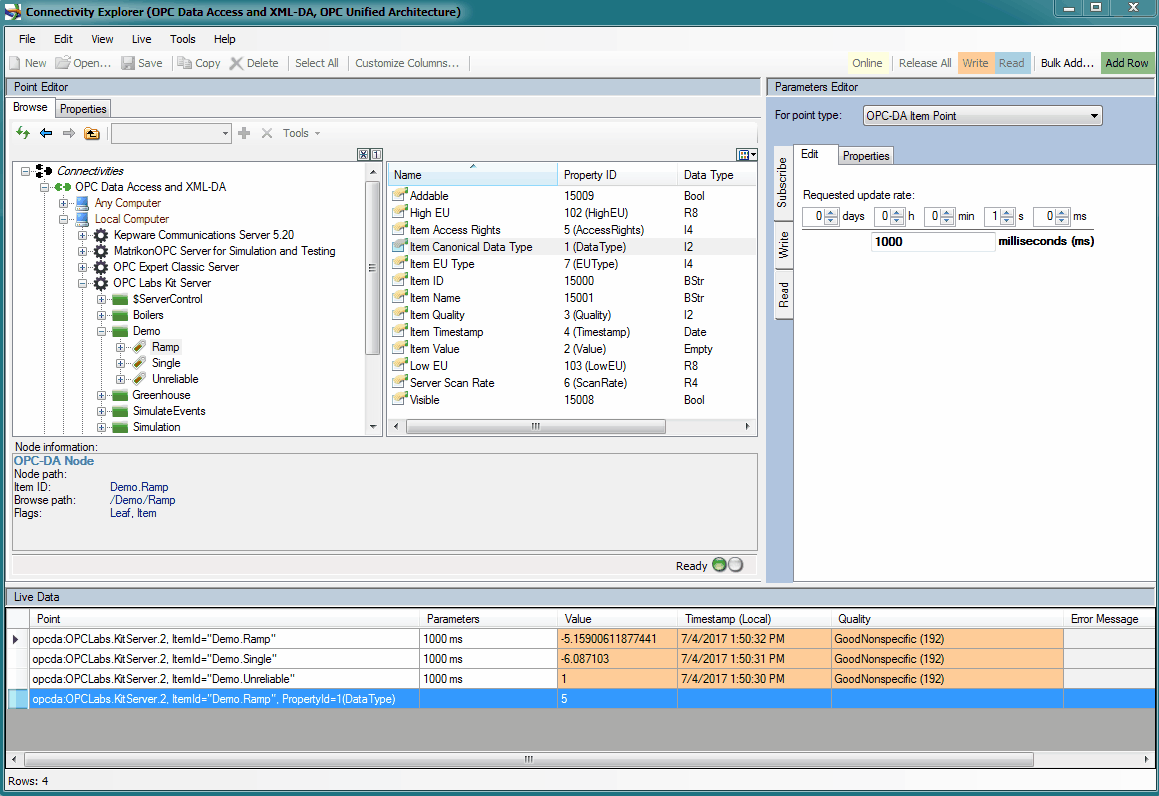Click the Kepware Communications Server gear icon

pyautogui.click(x=101, y=235)
